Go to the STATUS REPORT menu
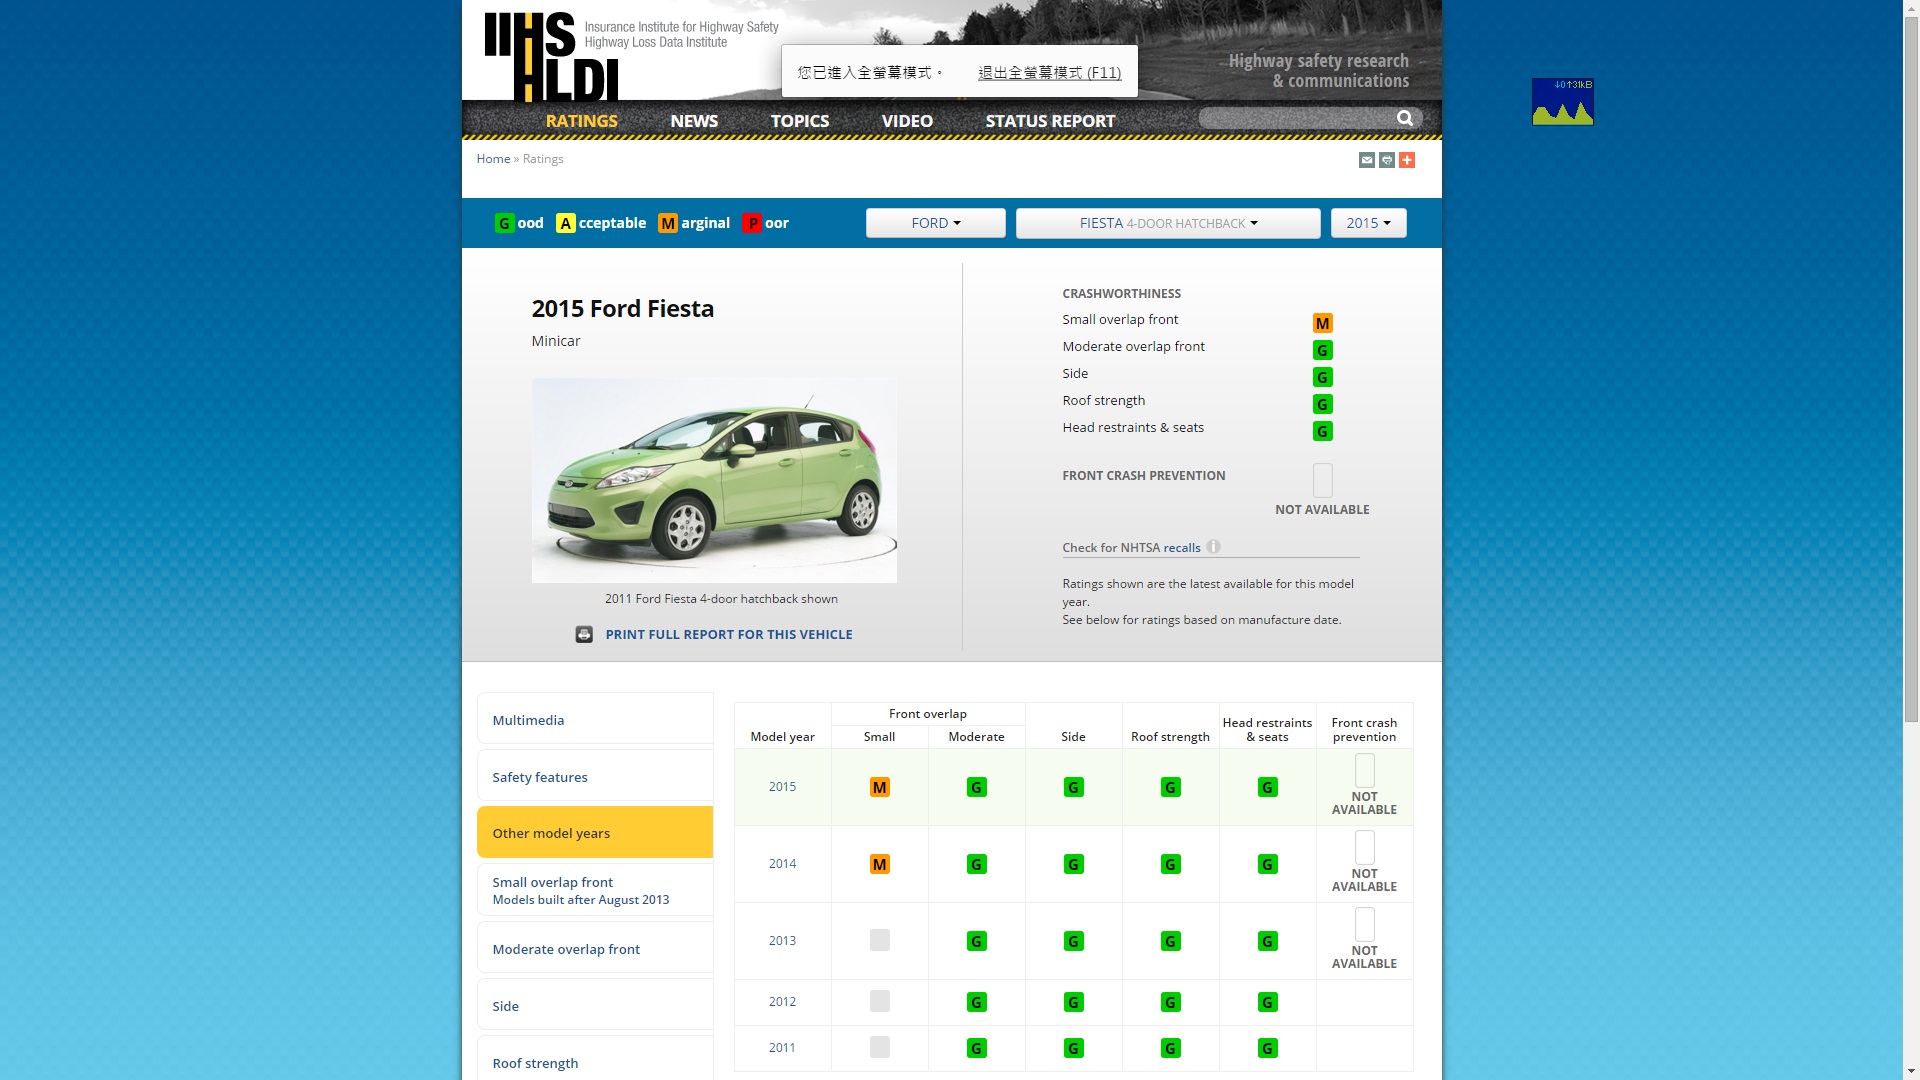 pyautogui.click(x=1049, y=121)
